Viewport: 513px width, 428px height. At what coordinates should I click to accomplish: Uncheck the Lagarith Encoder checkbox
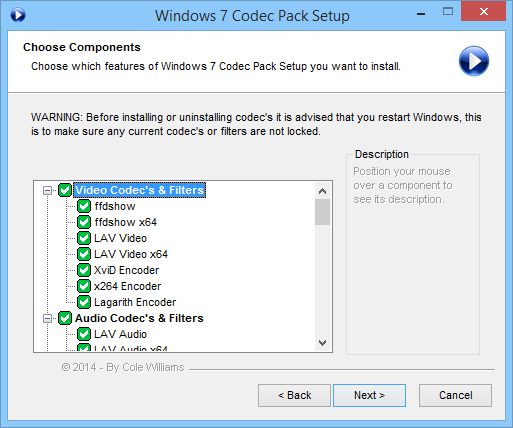(84, 302)
